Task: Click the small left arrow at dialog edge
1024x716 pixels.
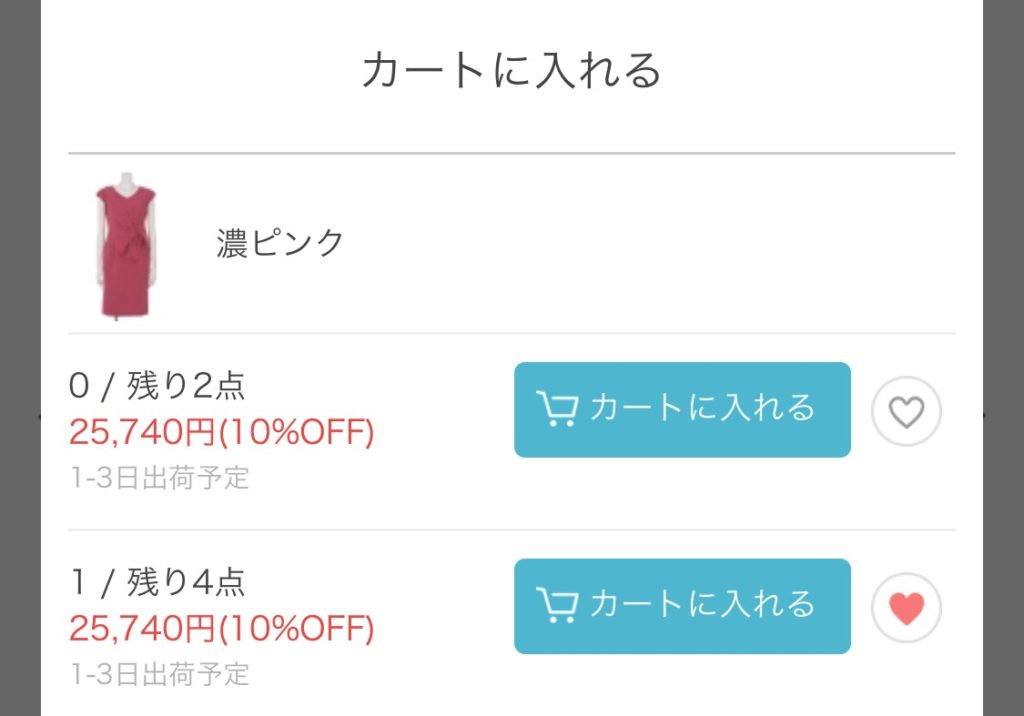Action: tap(40, 415)
